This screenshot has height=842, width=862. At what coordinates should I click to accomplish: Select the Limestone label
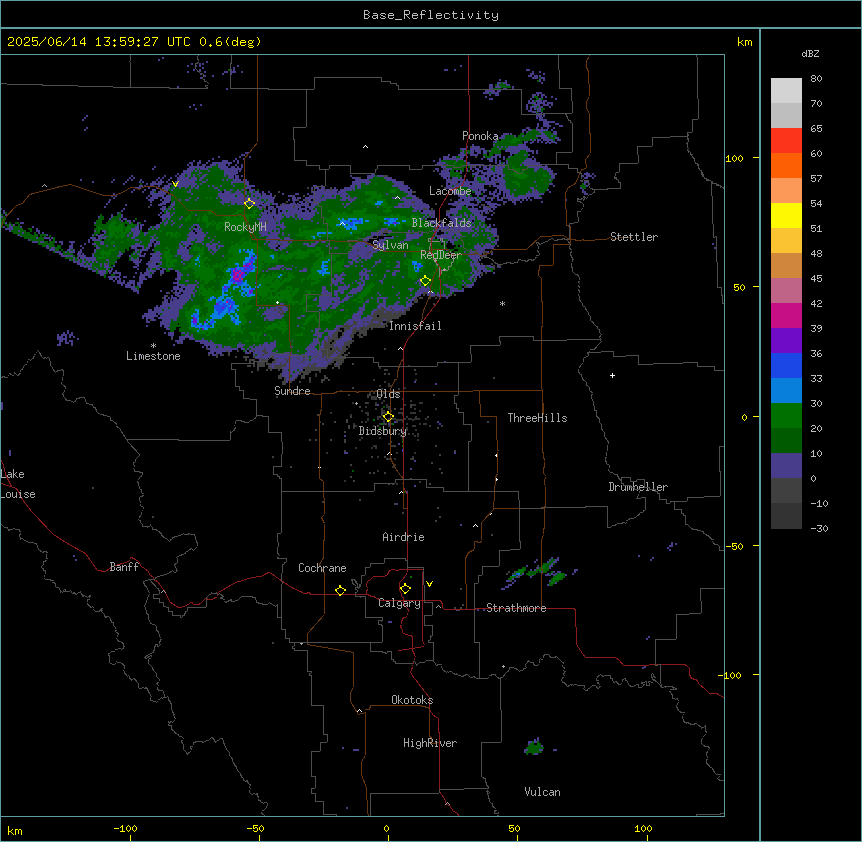tap(153, 356)
